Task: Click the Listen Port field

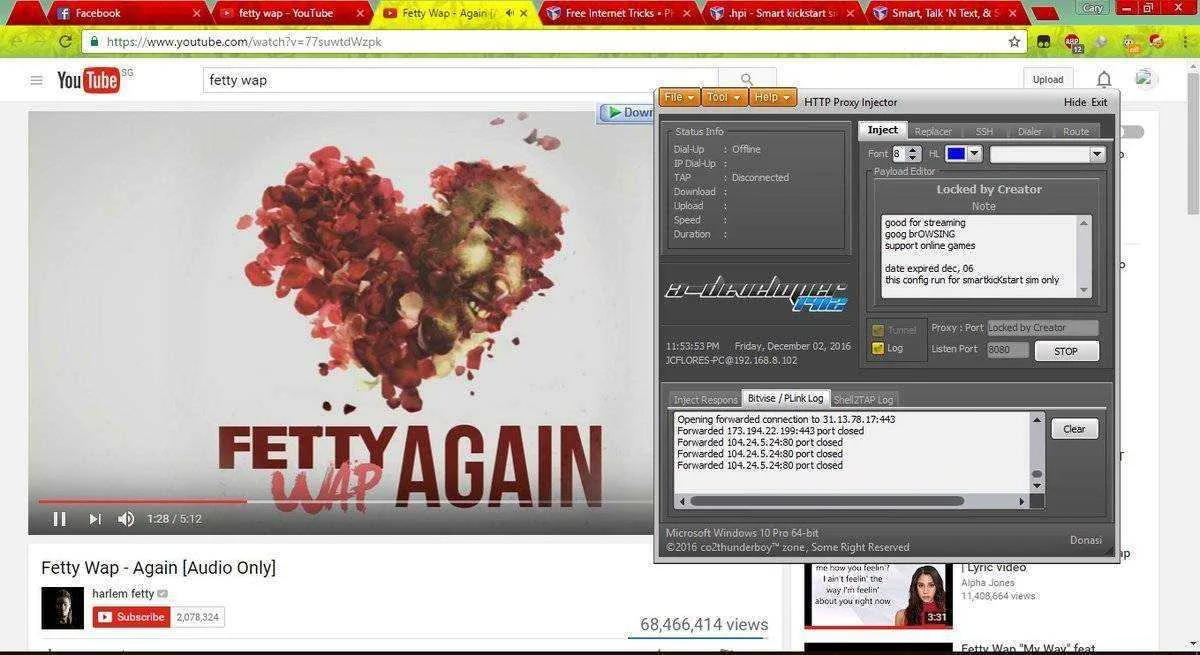Action: [x=1008, y=350]
